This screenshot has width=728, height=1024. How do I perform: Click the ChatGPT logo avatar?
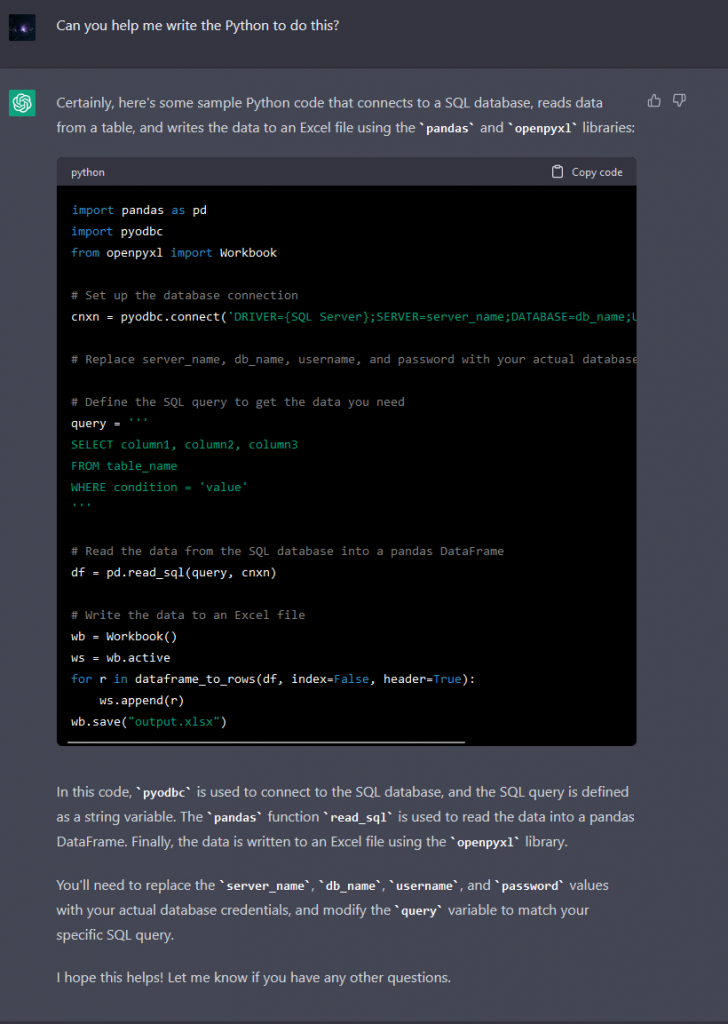(x=22, y=103)
